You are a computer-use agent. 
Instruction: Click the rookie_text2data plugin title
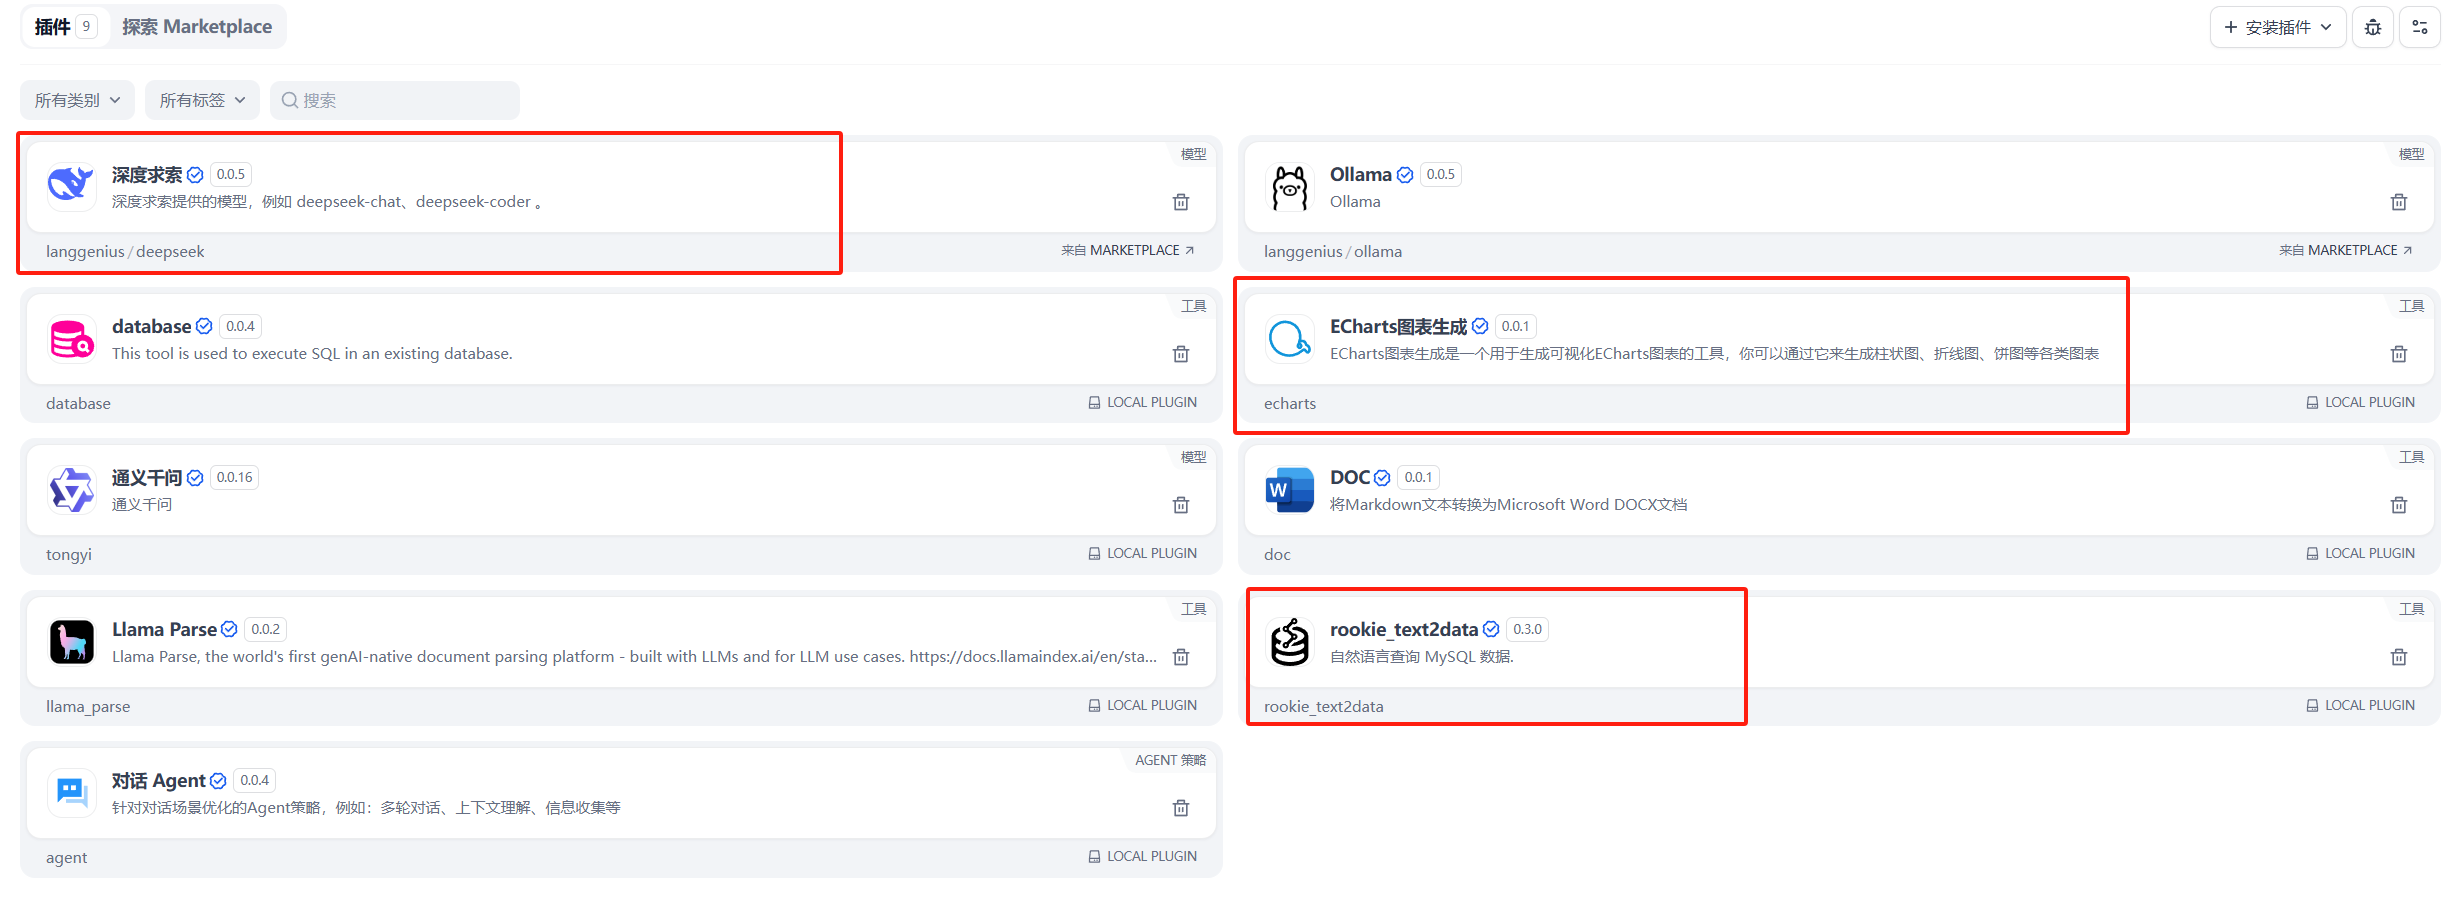click(1404, 629)
